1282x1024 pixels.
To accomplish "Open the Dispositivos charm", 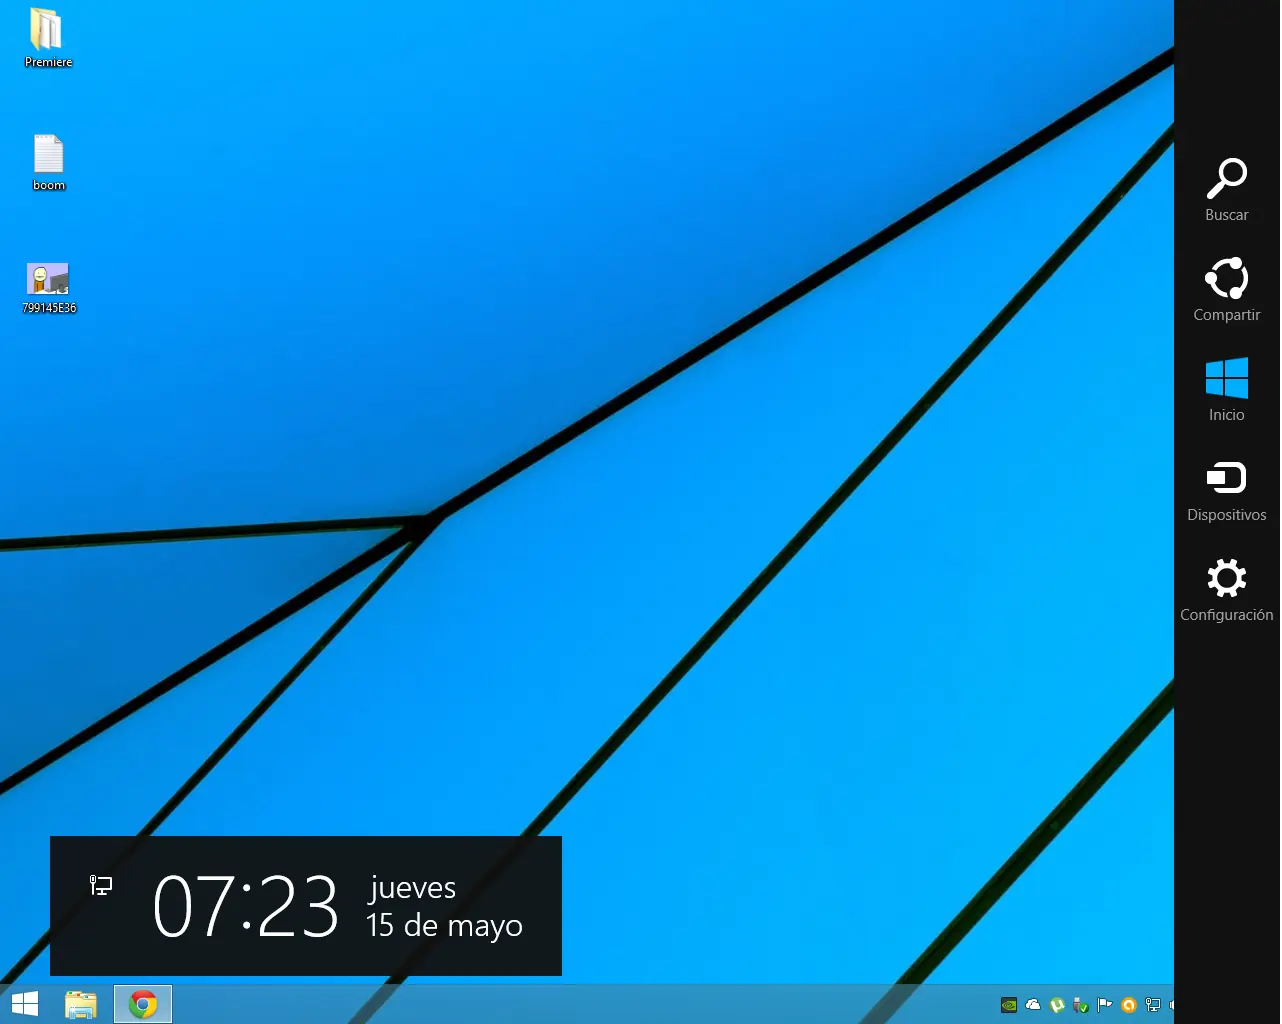I will click(x=1227, y=490).
